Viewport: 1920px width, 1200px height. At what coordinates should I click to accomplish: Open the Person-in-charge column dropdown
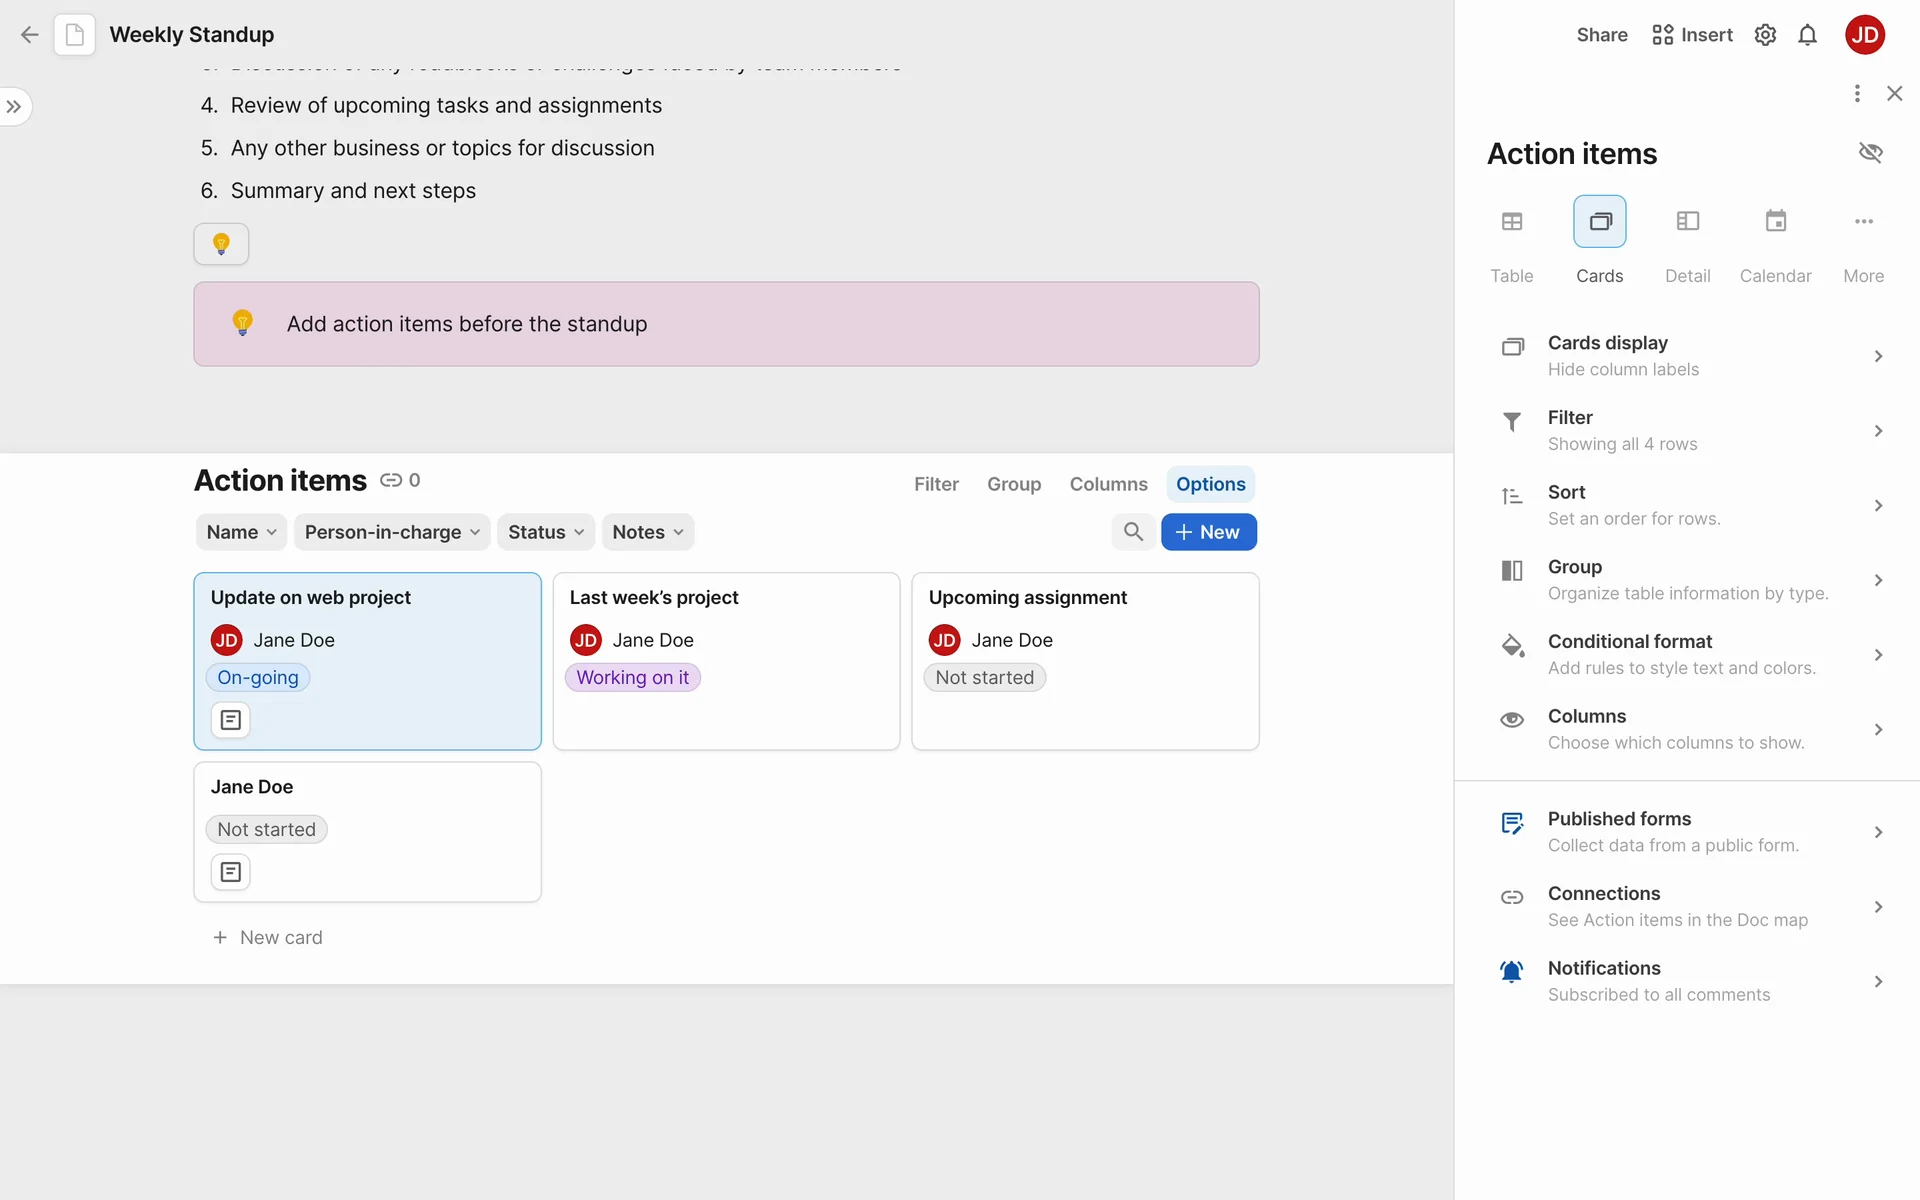[x=392, y=532]
